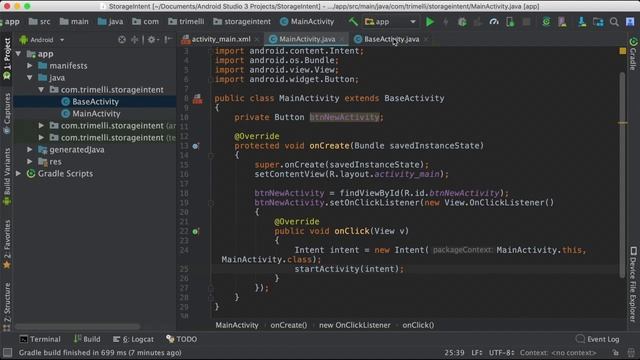Image resolution: width=640 pixels, height=360 pixels.
Task: Collapse the java folder
Action: 30,78
